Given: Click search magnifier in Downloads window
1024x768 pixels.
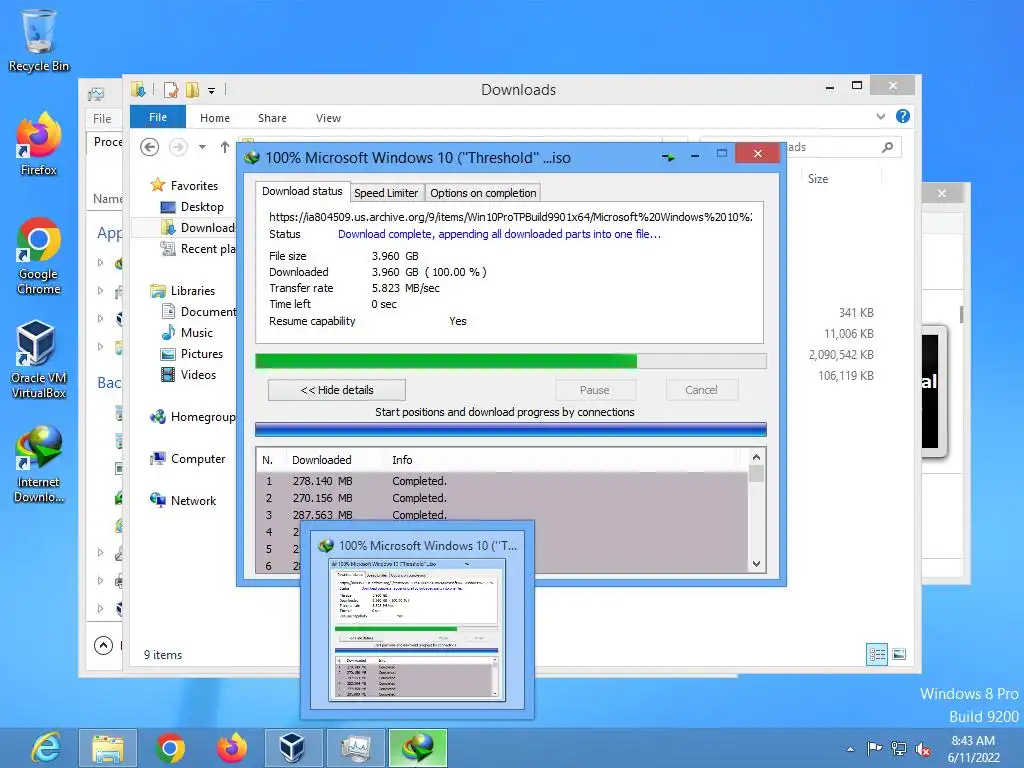Looking at the screenshot, I should click(x=887, y=147).
